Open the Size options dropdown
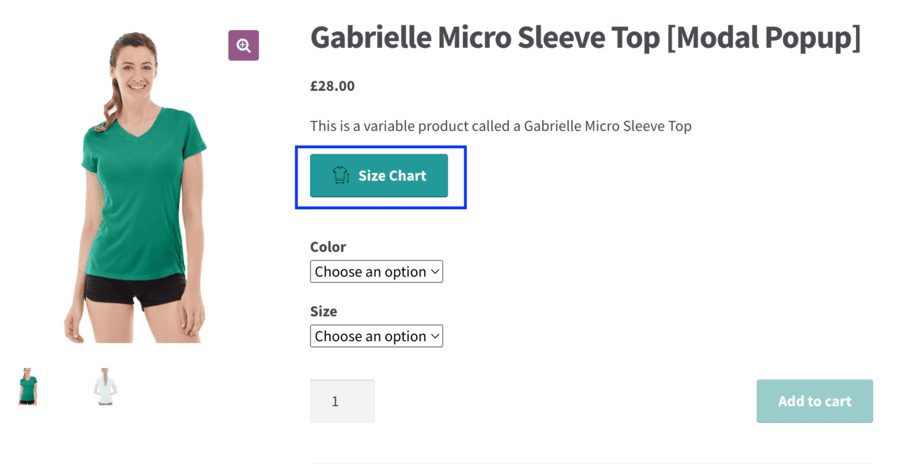The image size is (900, 475). click(377, 336)
